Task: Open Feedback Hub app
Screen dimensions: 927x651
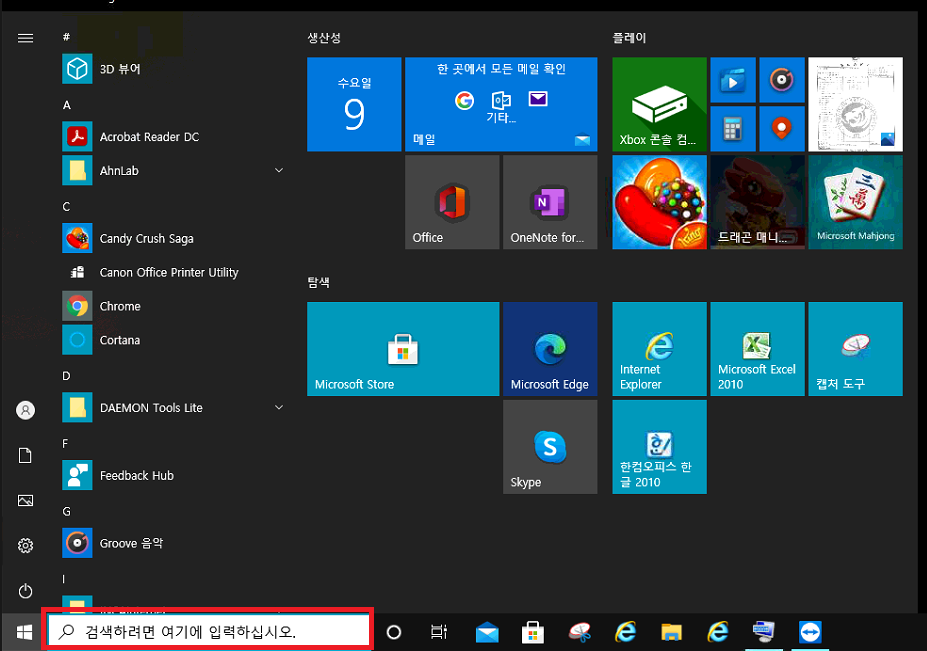Action: (x=174, y=475)
